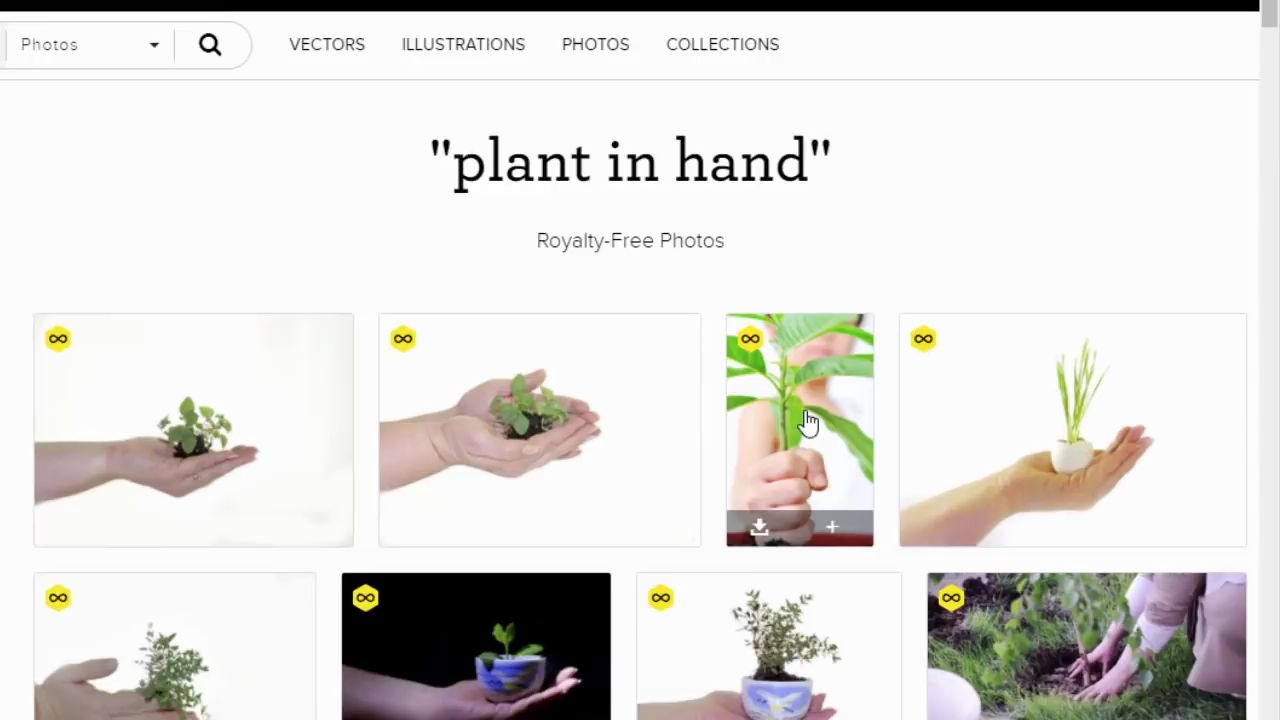
Task: View the blue bowl plant on black background
Action: (x=476, y=646)
